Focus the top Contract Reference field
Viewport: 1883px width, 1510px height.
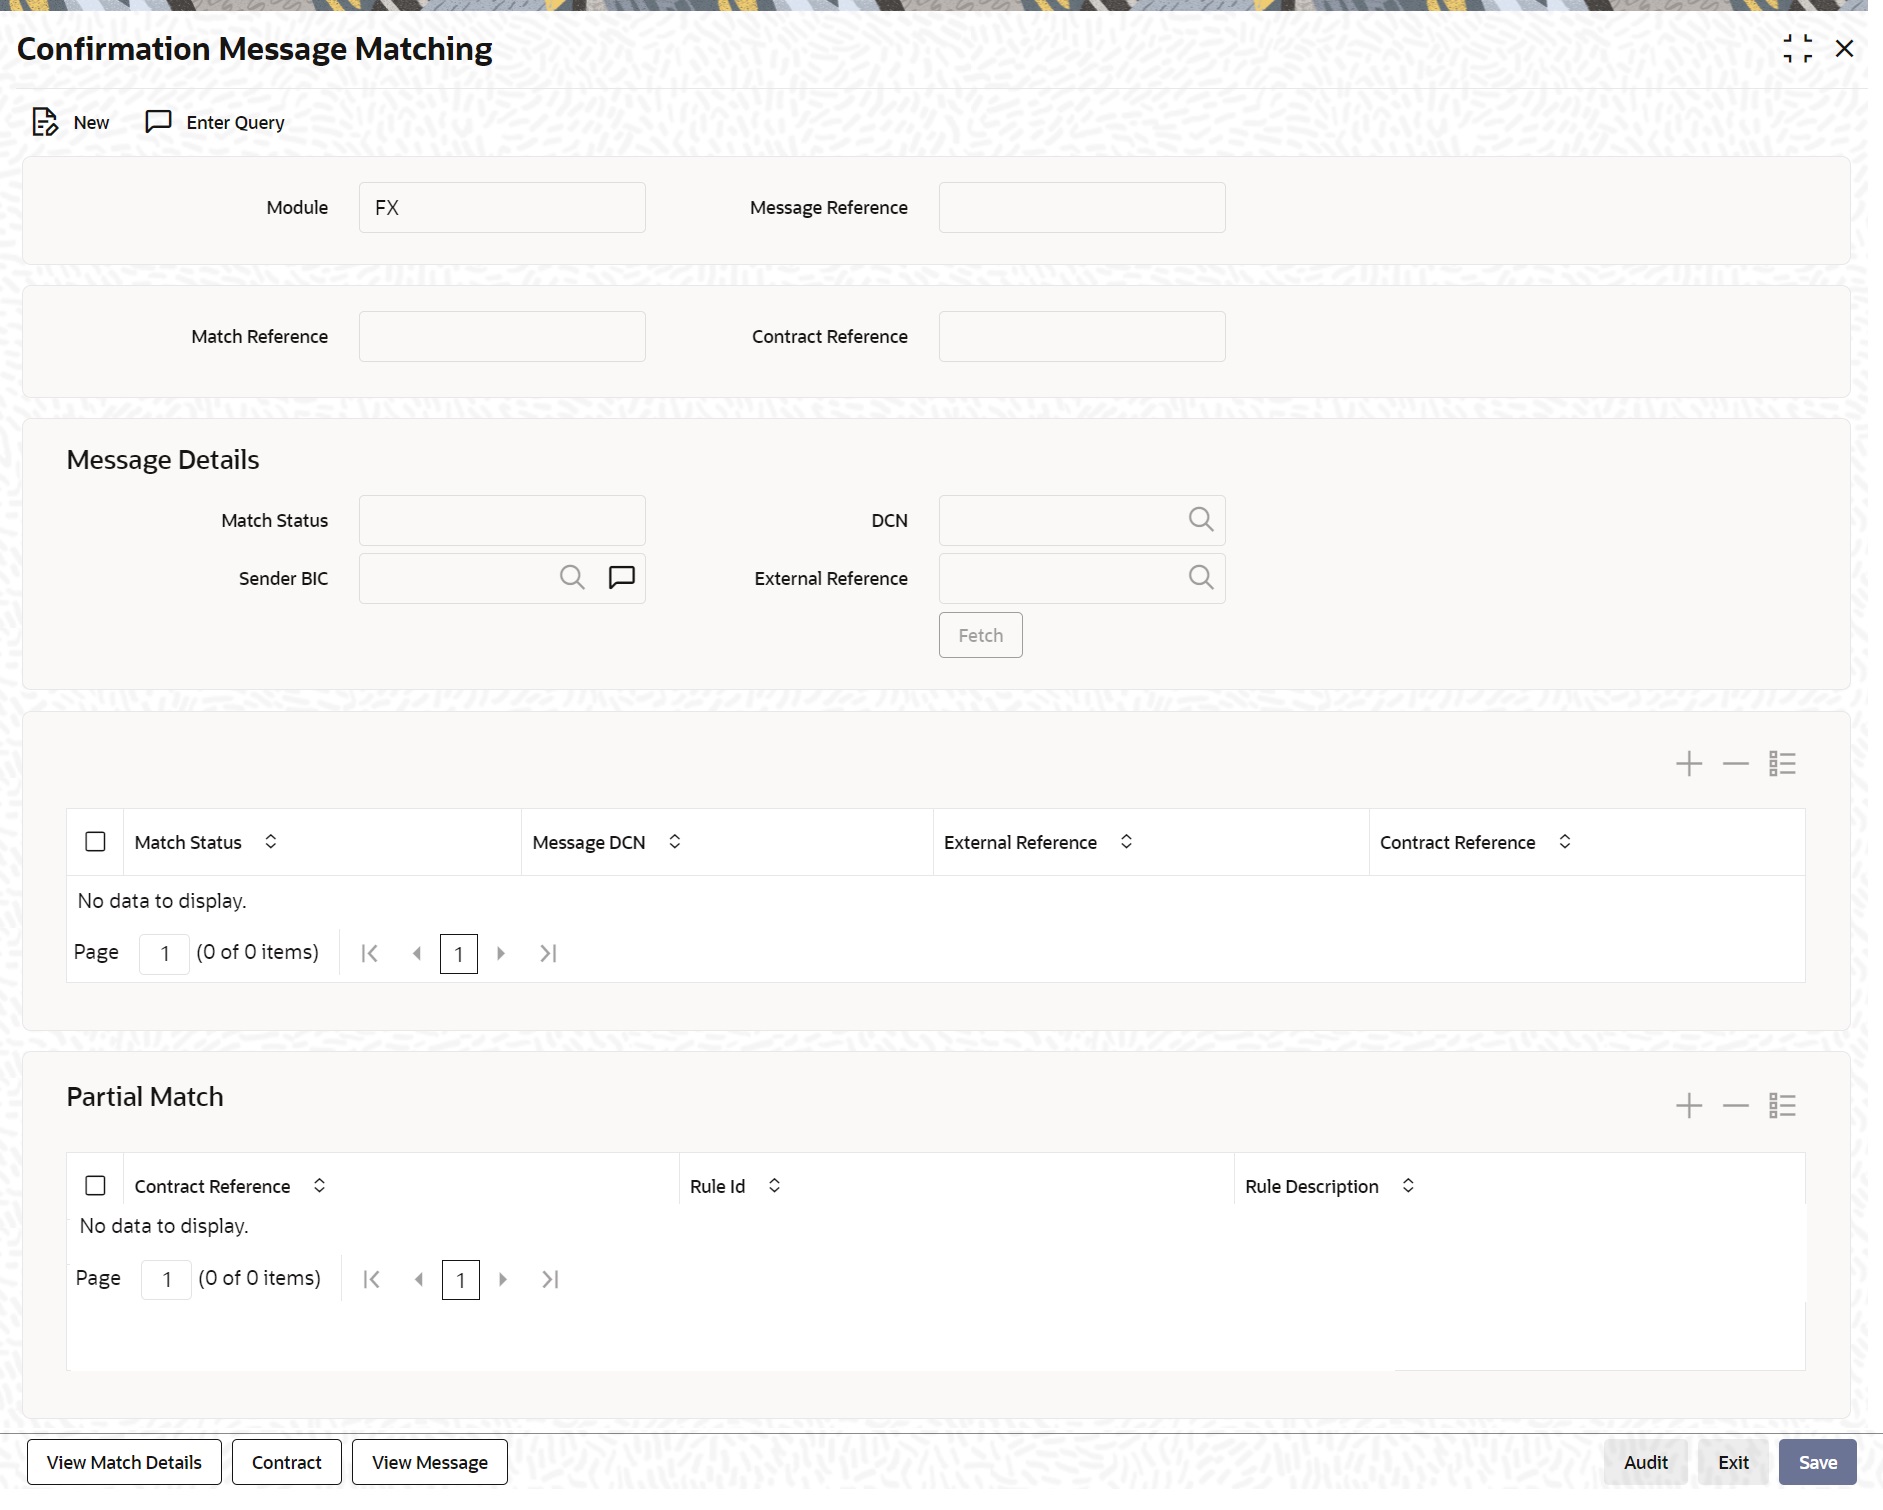(1082, 337)
